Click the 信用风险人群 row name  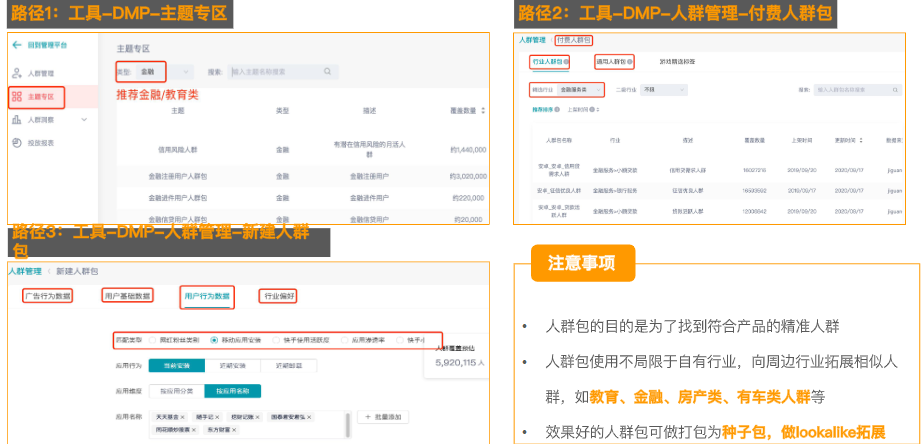click(x=176, y=150)
